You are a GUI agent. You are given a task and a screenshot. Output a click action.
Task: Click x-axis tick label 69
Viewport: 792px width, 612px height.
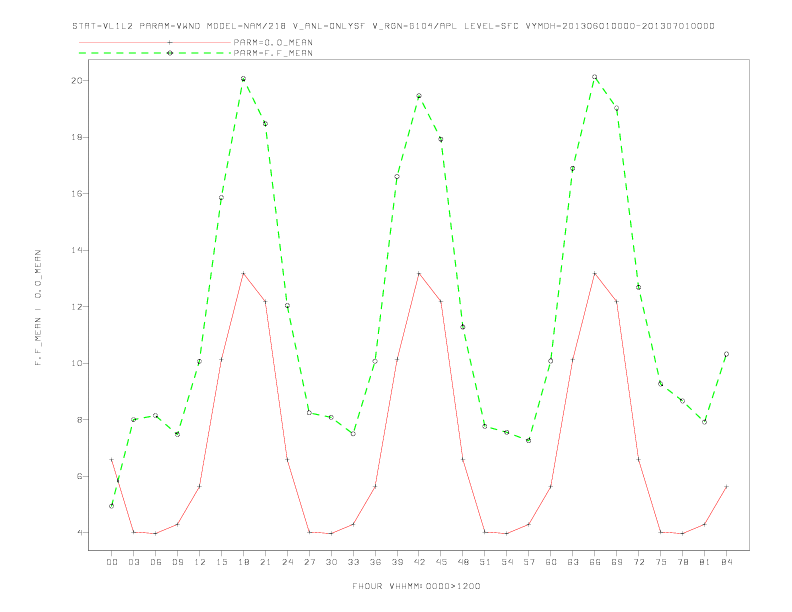click(x=617, y=562)
